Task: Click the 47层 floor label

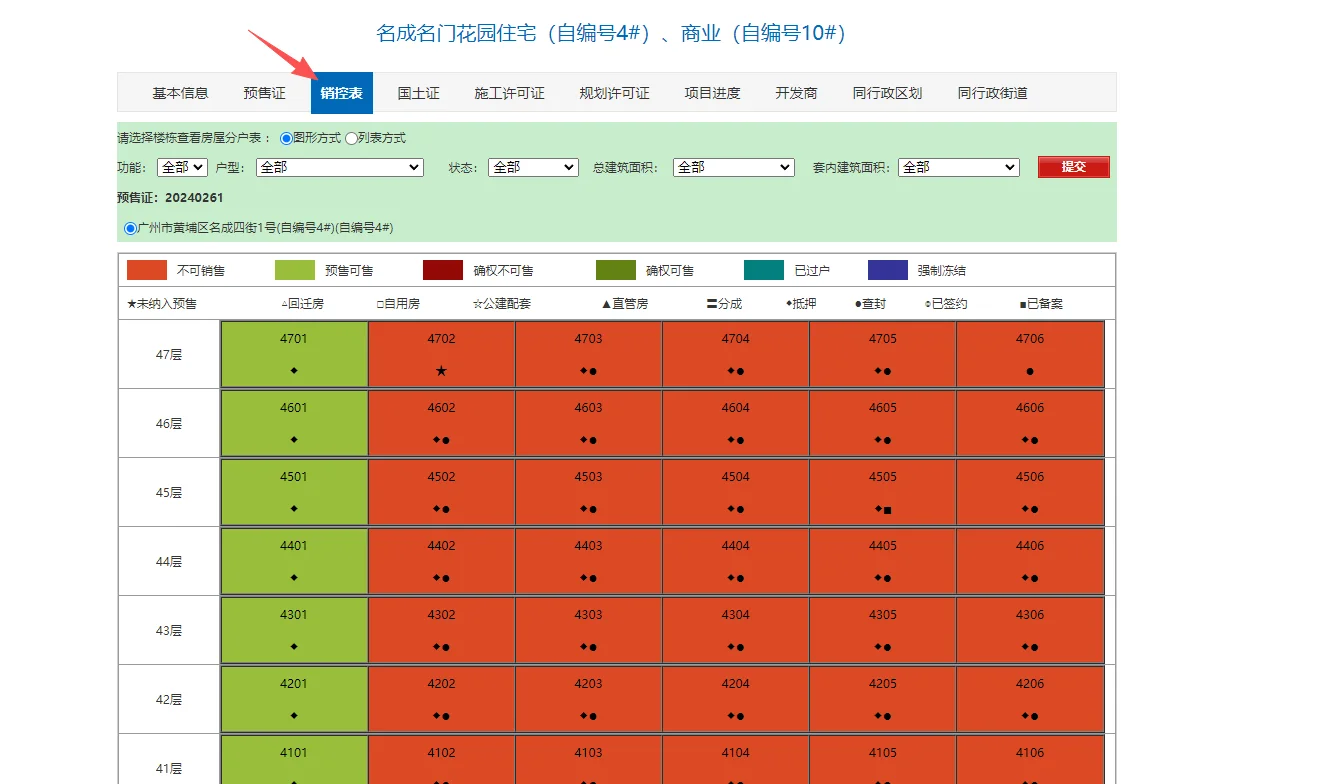Action: 169,355
